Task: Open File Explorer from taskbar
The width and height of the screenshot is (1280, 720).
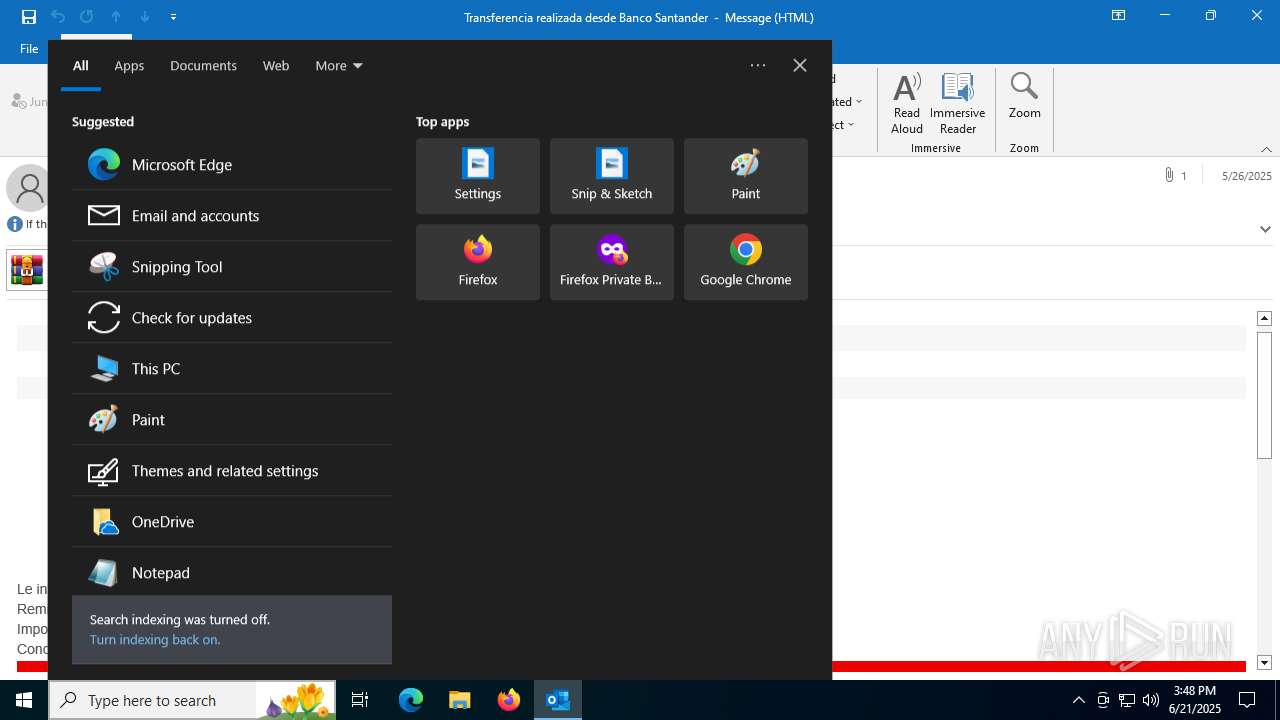Action: click(x=460, y=700)
